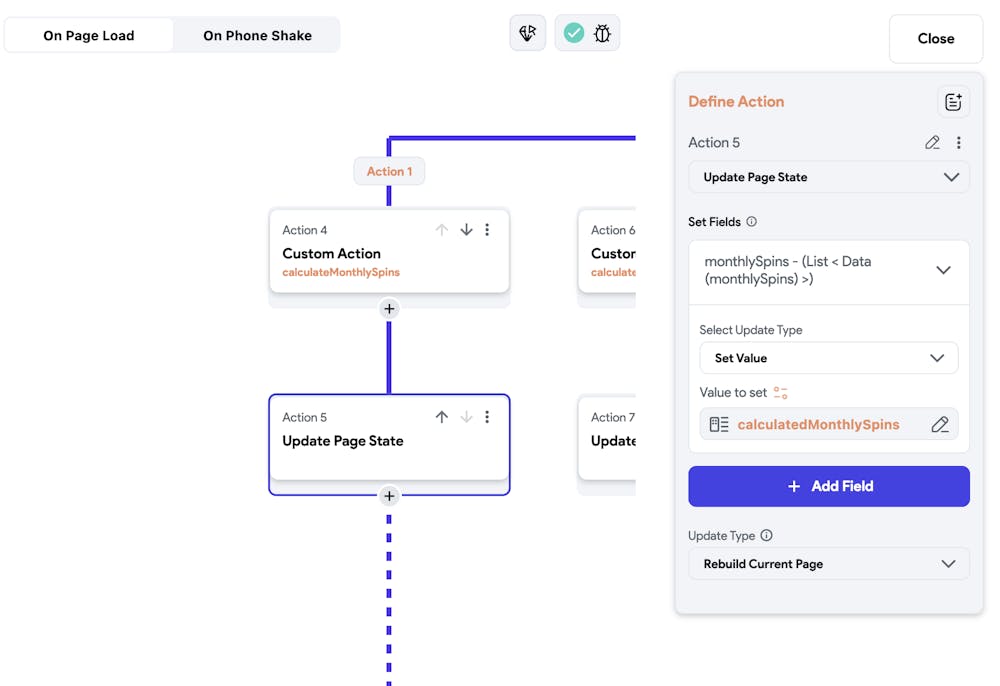Collapse the monthlySpins field expander

(x=943, y=270)
